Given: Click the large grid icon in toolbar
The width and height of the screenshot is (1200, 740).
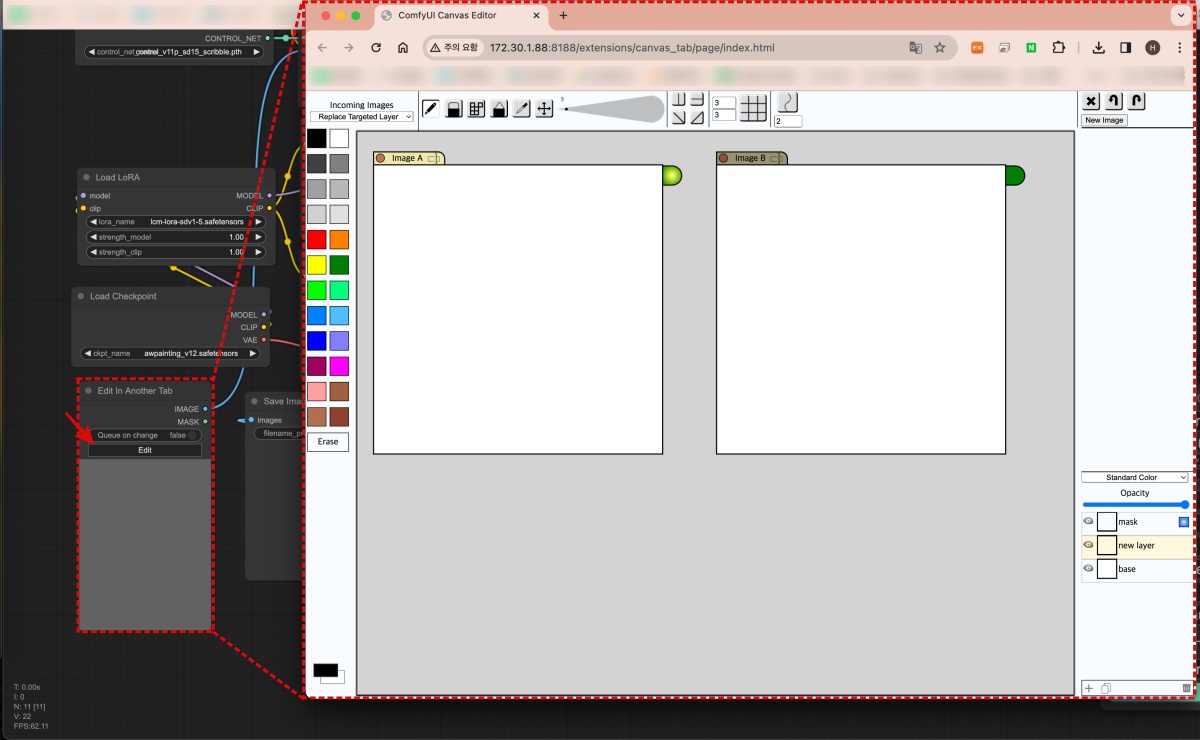Looking at the screenshot, I should point(753,107).
